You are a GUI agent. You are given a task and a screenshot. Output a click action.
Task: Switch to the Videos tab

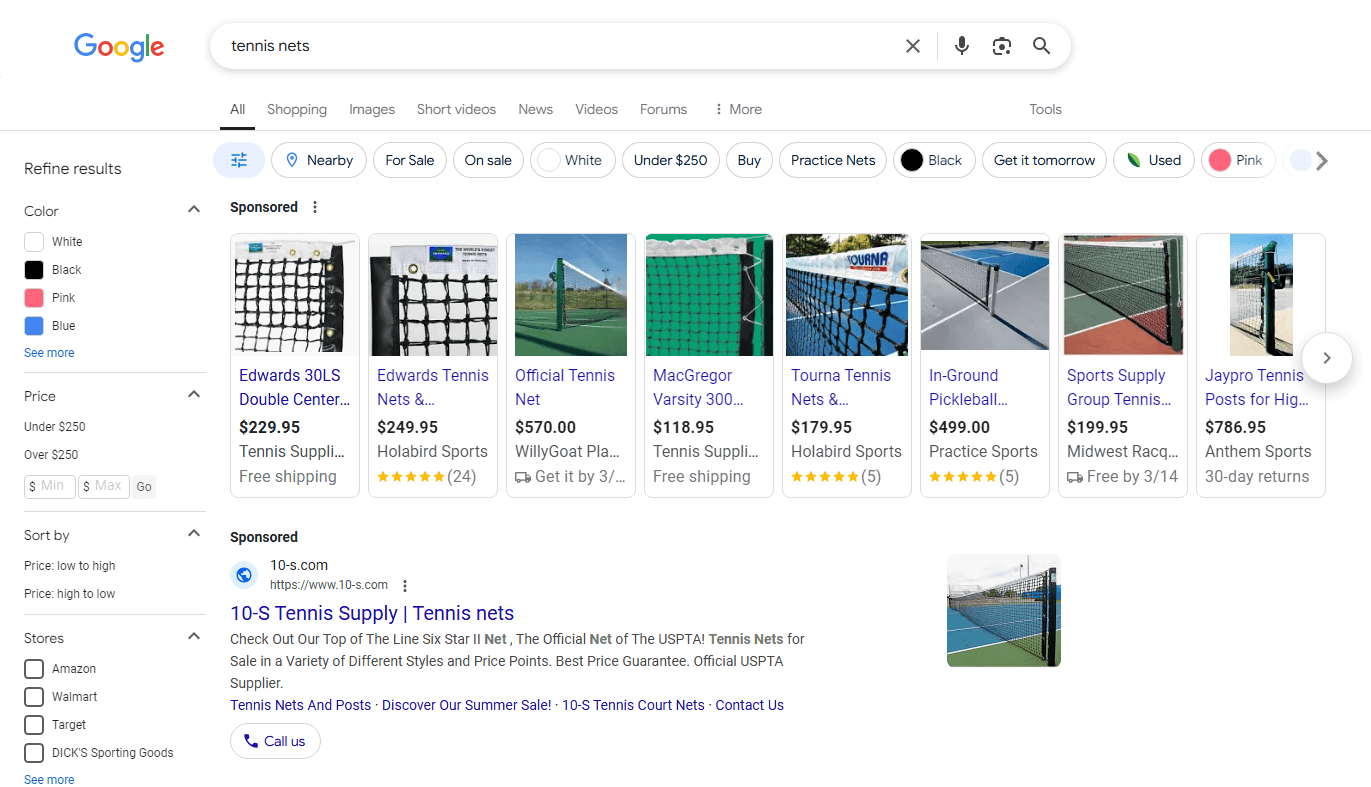pos(596,109)
